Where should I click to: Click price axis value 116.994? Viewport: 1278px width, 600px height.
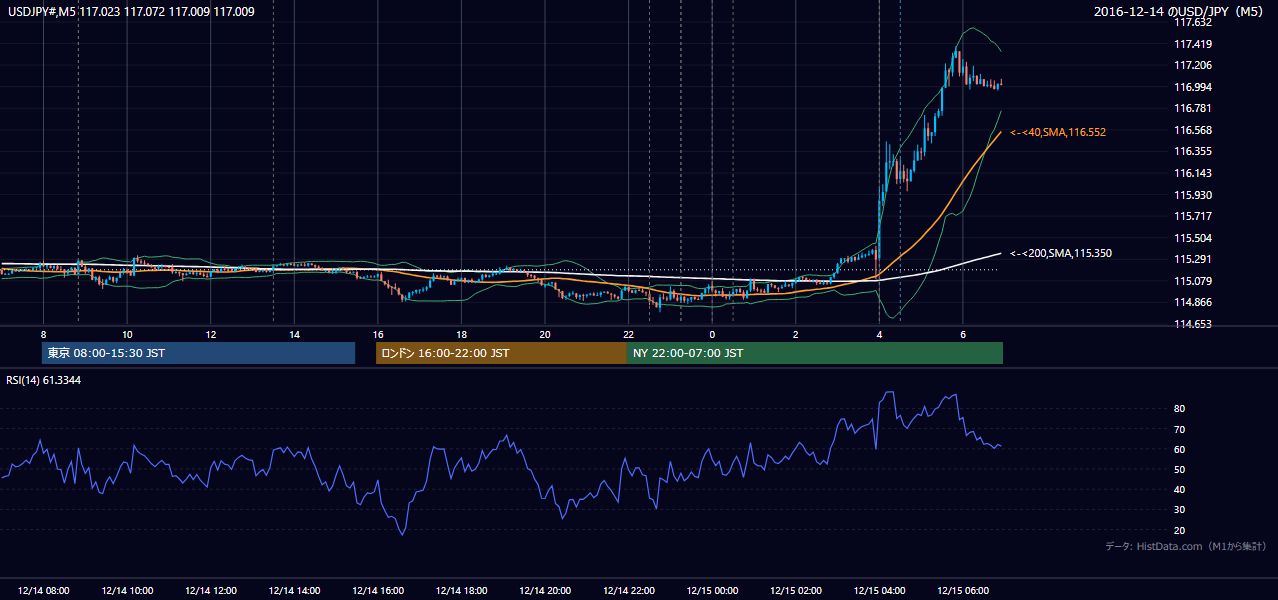(x=1194, y=87)
